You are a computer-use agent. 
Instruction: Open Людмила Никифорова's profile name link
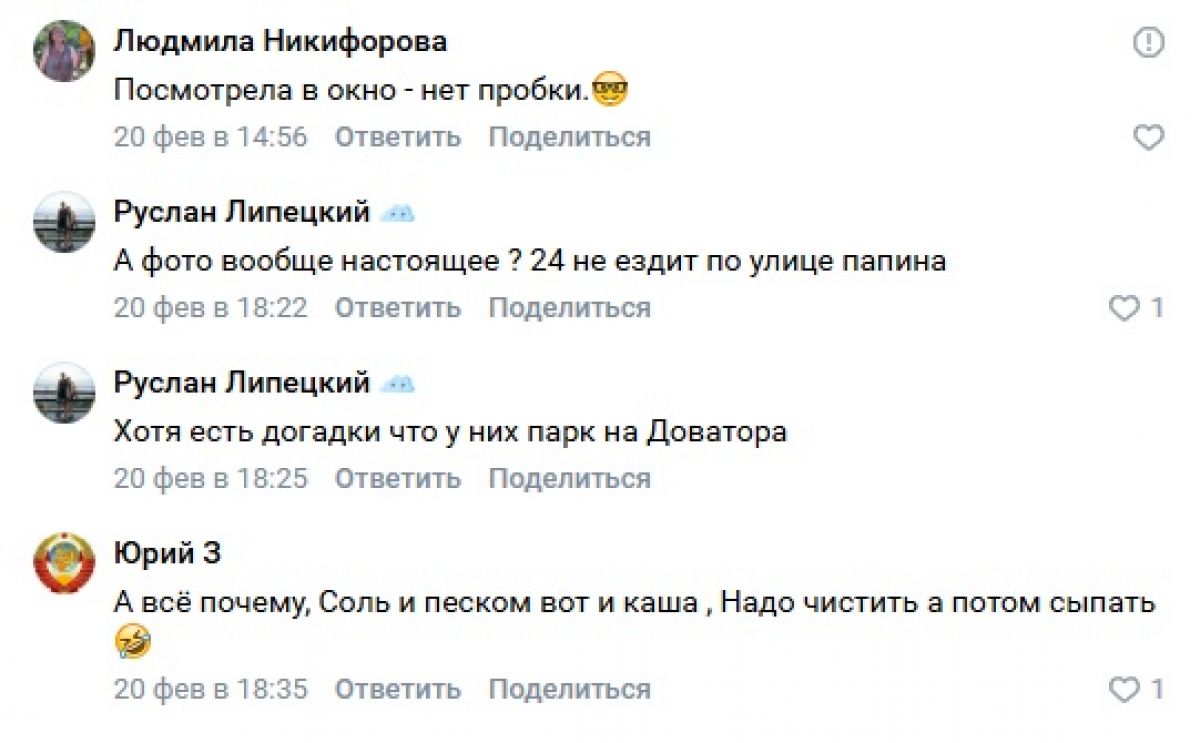point(280,42)
